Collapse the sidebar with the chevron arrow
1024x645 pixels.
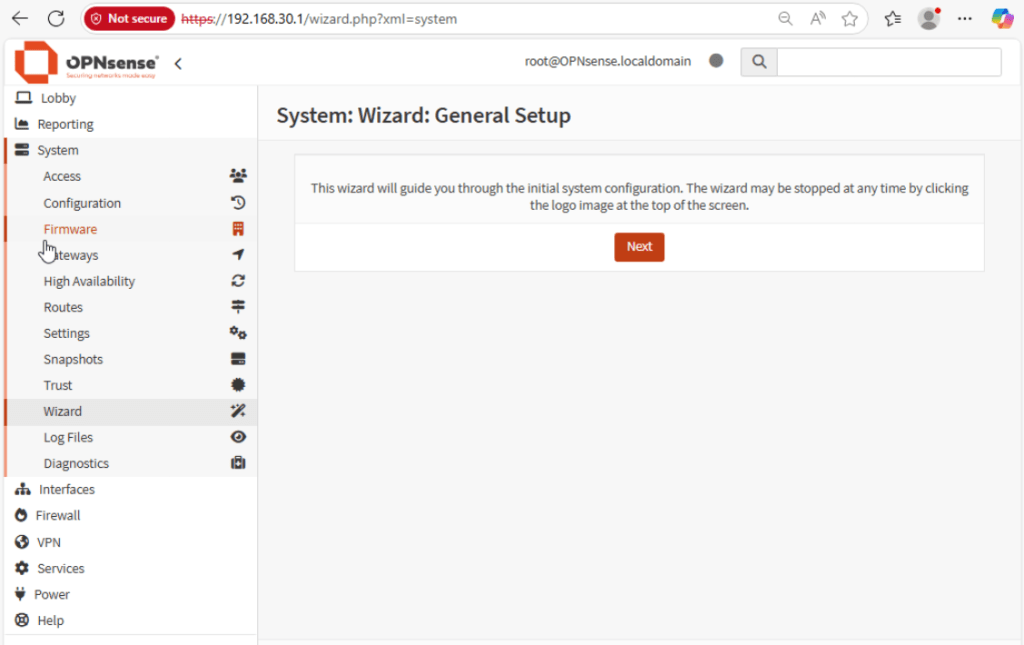[x=178, y=63]
